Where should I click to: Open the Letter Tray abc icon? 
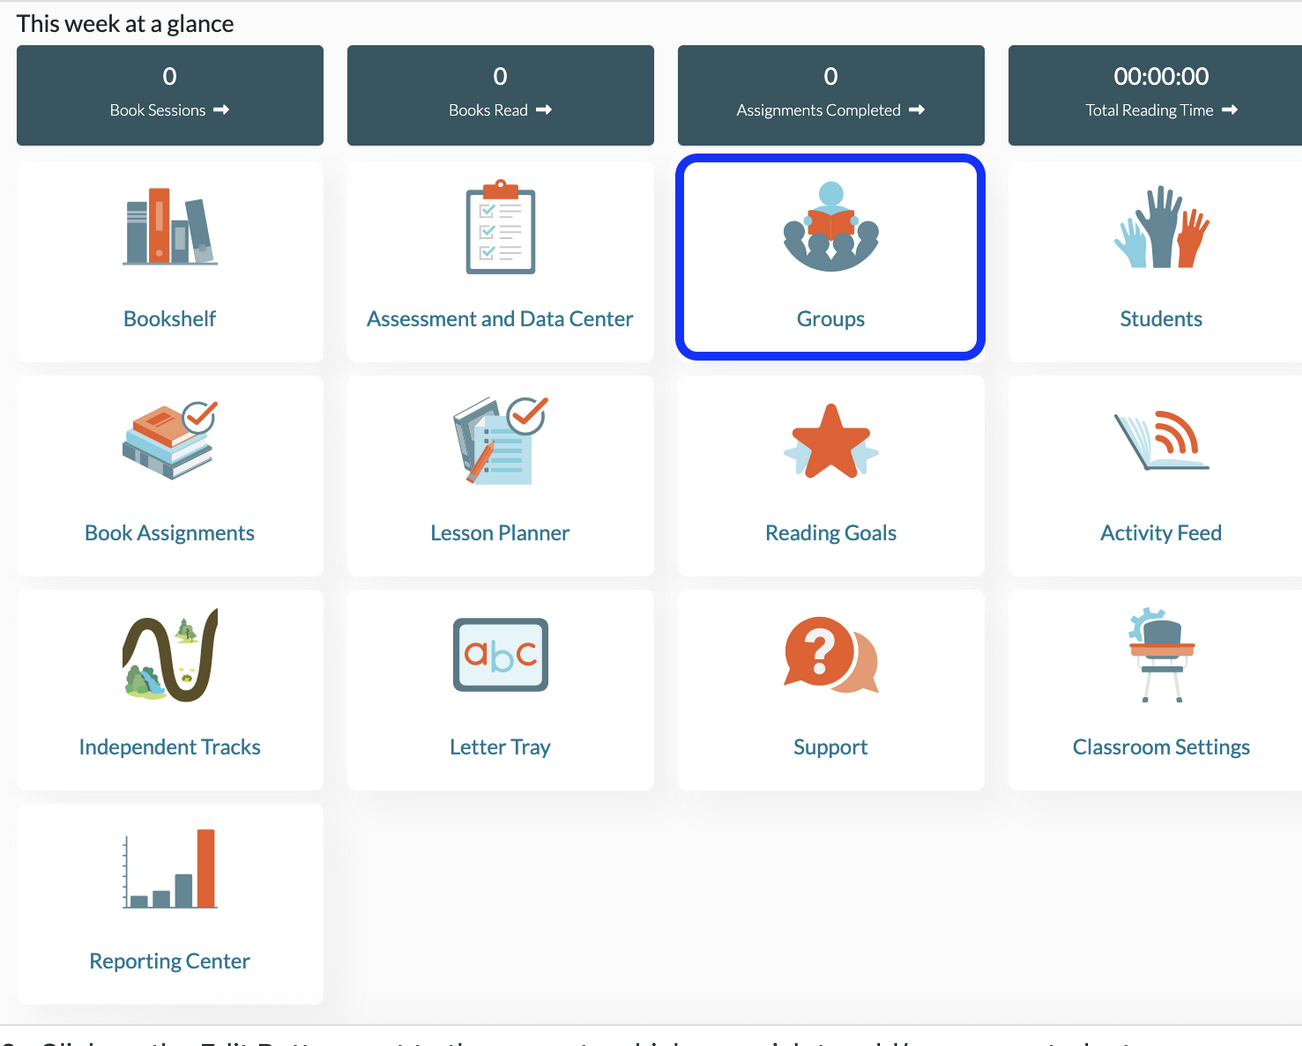click(500, 655)
